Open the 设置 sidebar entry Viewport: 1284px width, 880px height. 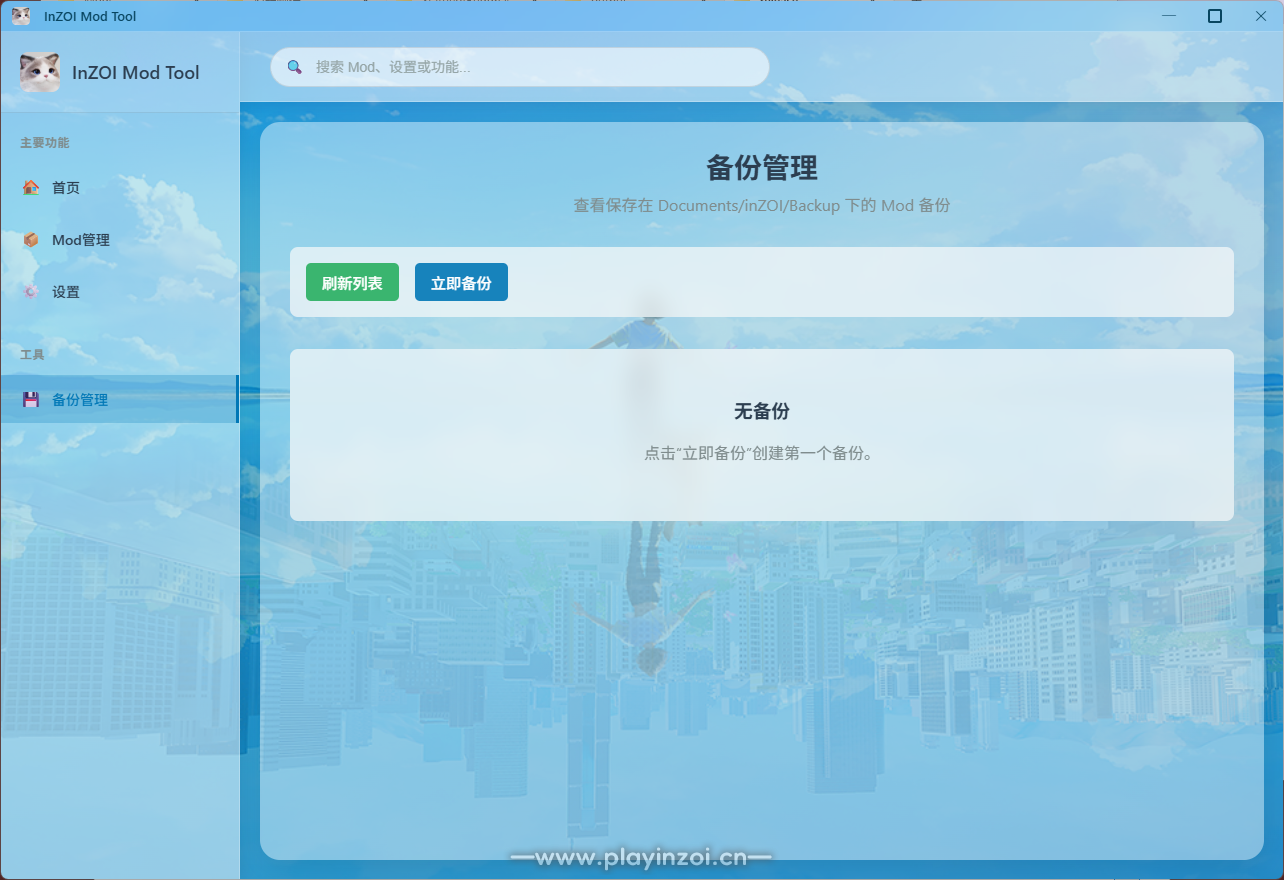[x=66, y=292]
